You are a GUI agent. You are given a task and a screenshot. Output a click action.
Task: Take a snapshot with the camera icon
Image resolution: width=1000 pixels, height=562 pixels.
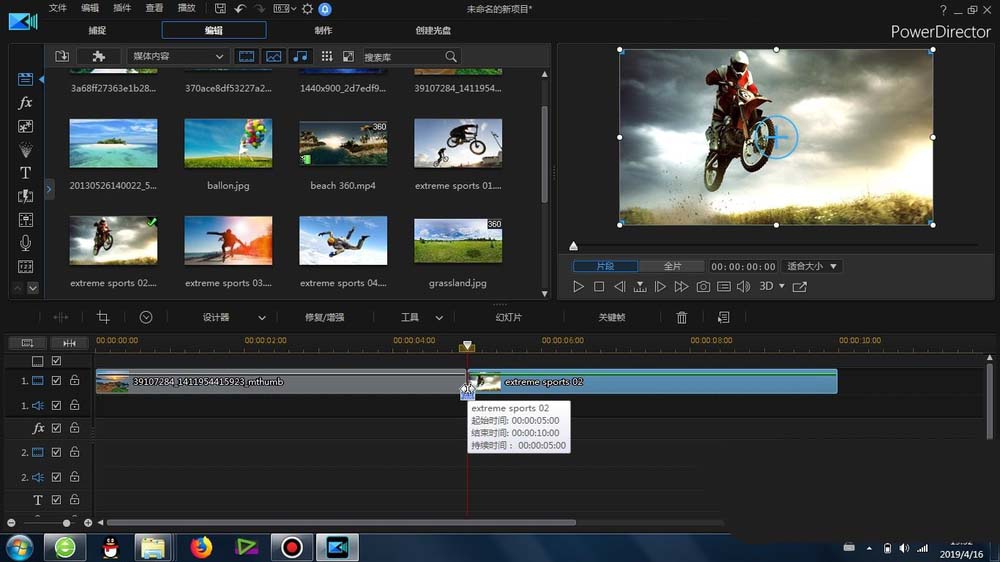(703, 287)
